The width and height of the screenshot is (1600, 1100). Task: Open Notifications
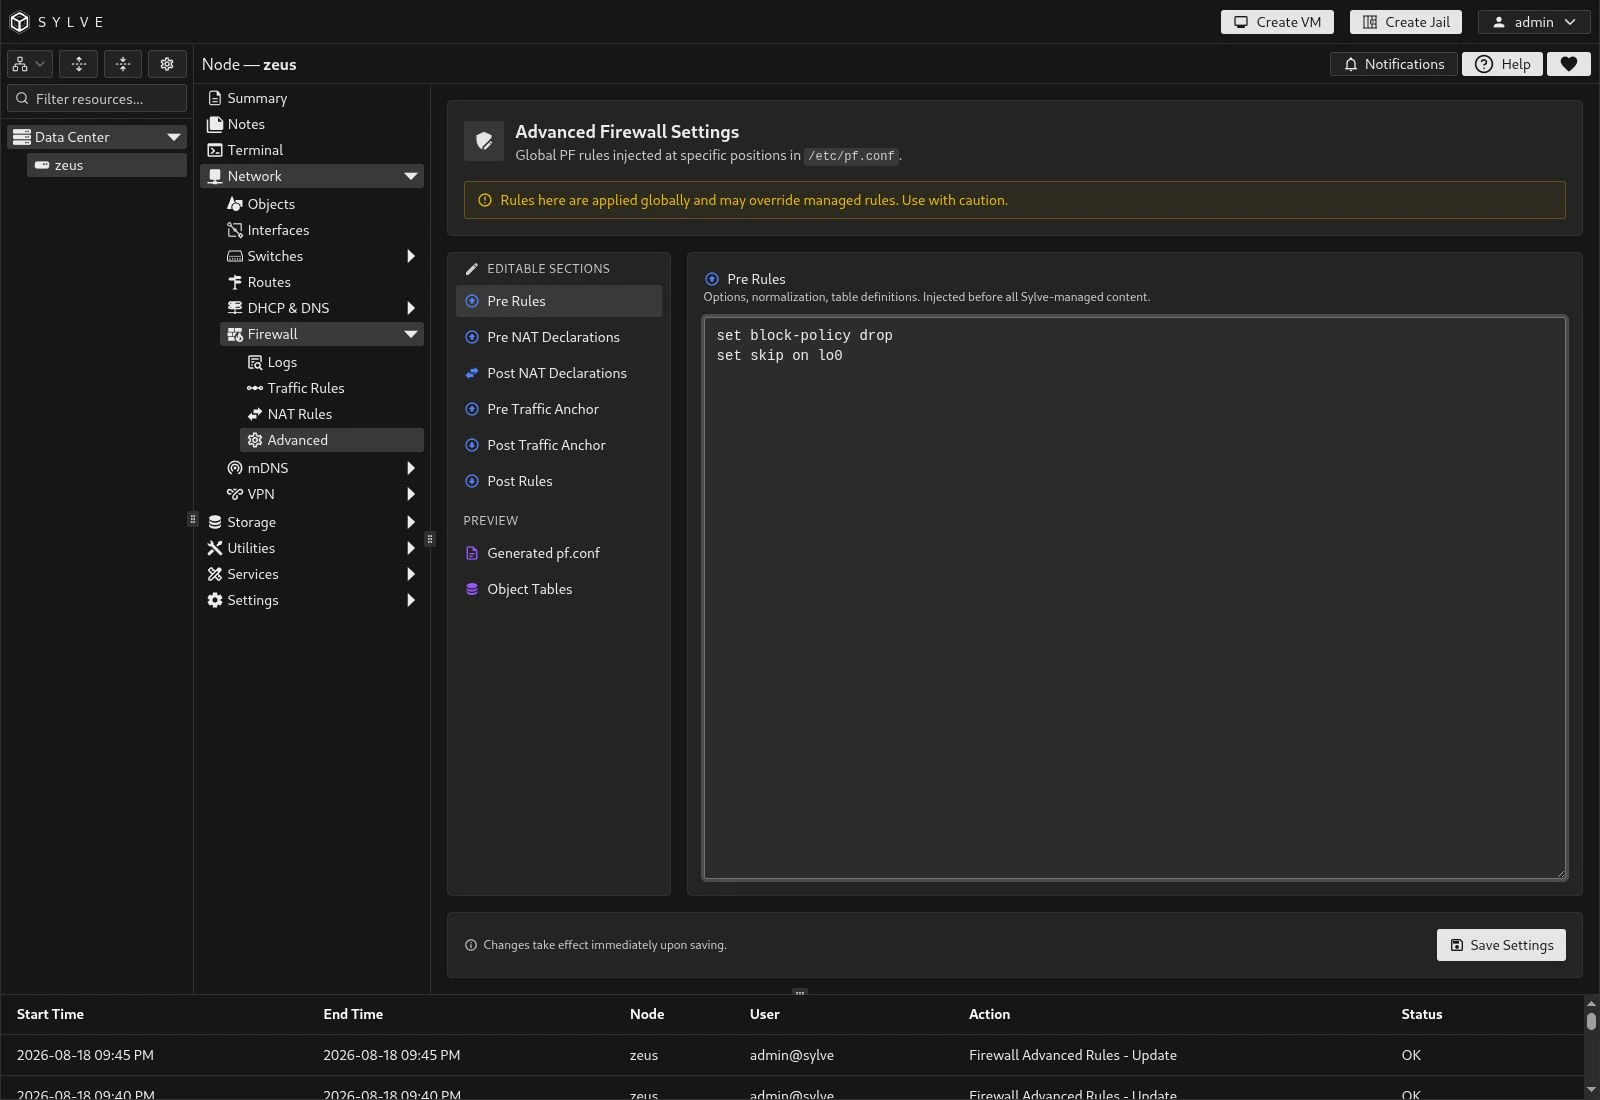[1393, 64]
